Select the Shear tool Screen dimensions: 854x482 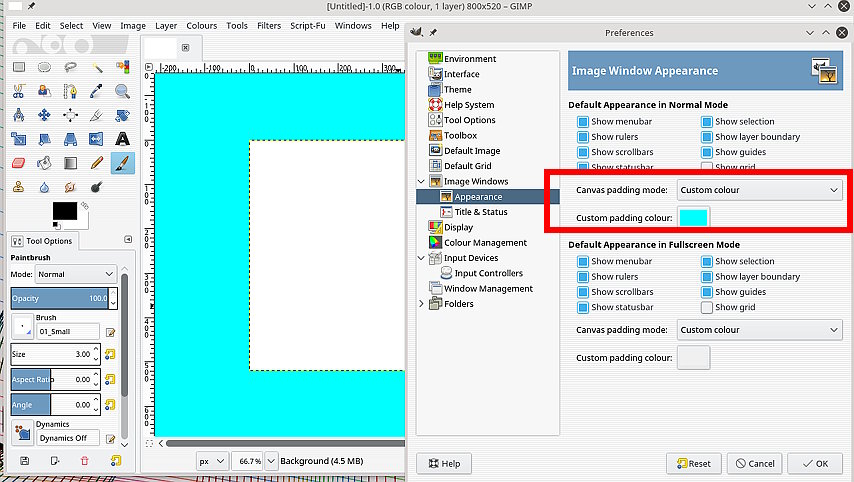click(x=44, y=139)
